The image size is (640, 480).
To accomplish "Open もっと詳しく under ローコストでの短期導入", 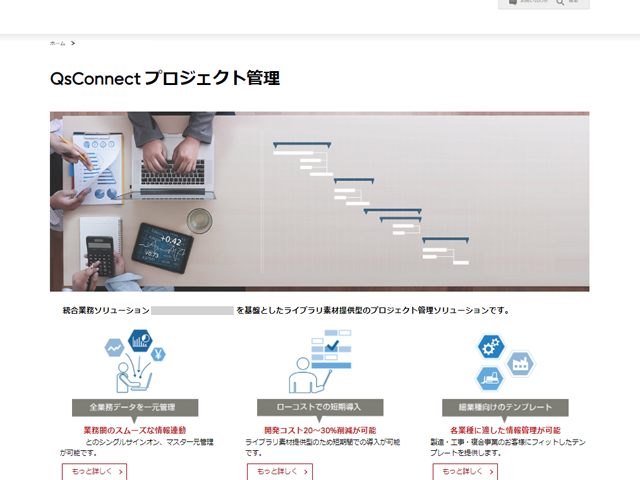I will [280, 471].
